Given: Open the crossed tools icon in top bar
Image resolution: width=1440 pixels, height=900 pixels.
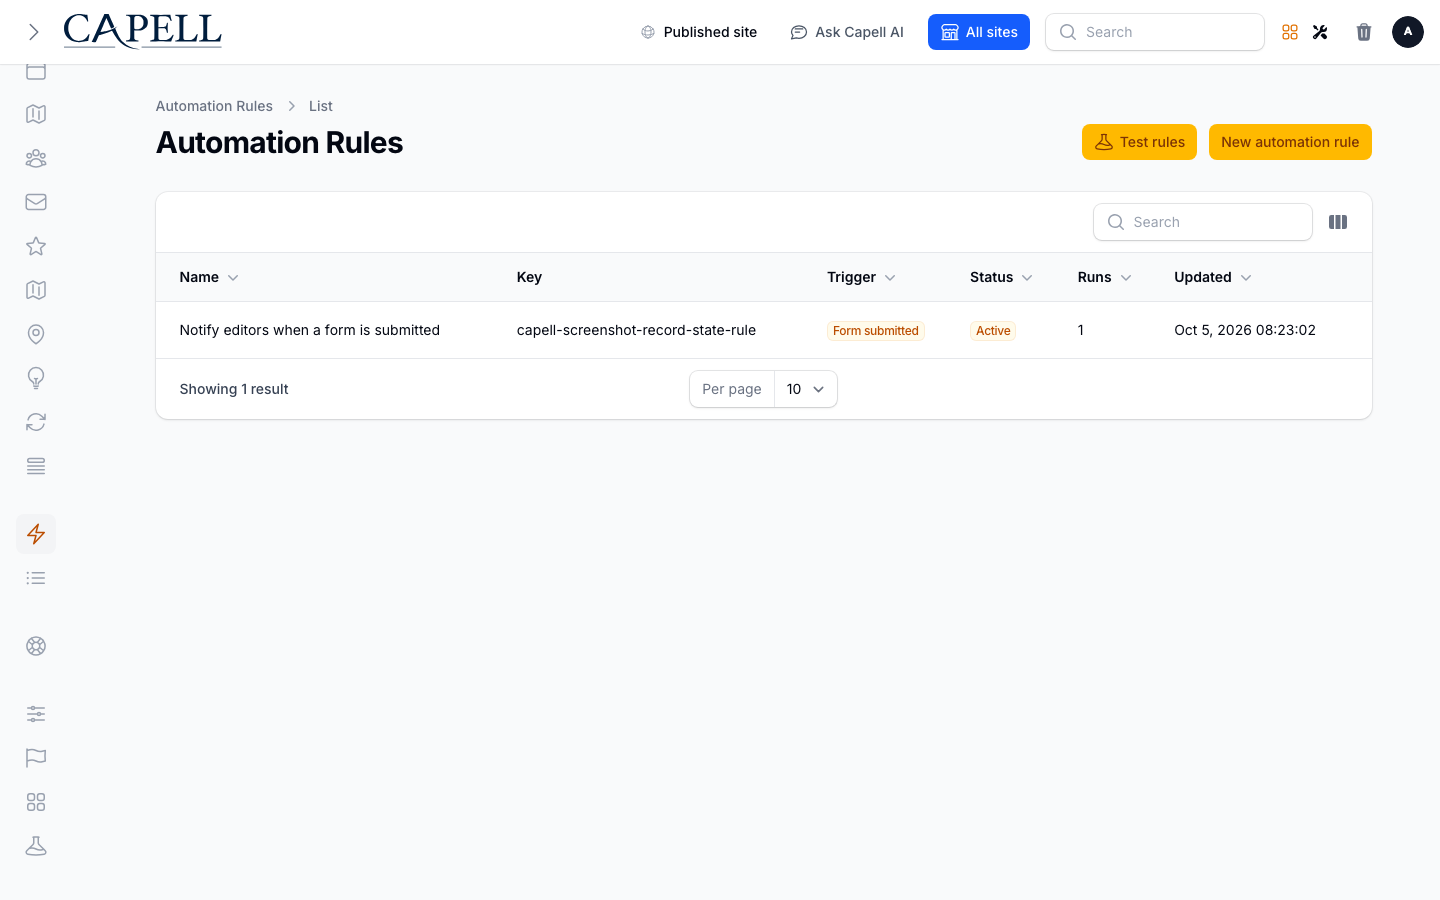Looking at the screenshot, I should pyautogui.click(x=1320, y=32).
